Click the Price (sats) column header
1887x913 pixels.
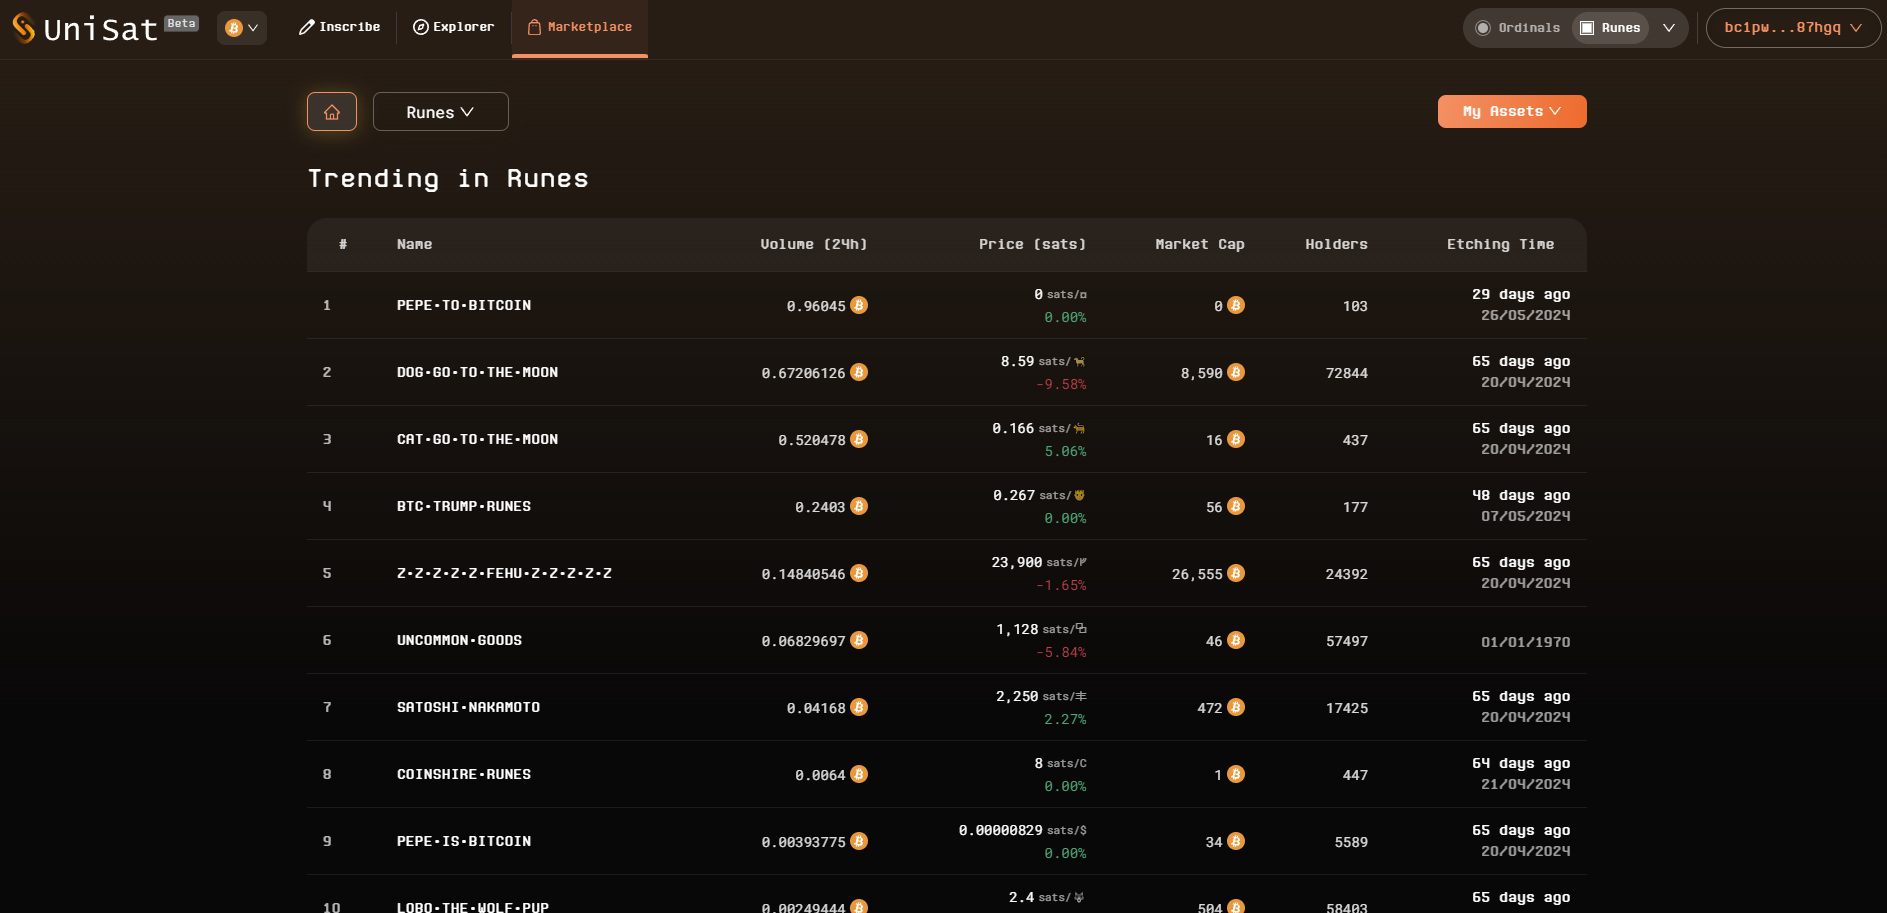pyautogui.click(x=1032, y=245)
